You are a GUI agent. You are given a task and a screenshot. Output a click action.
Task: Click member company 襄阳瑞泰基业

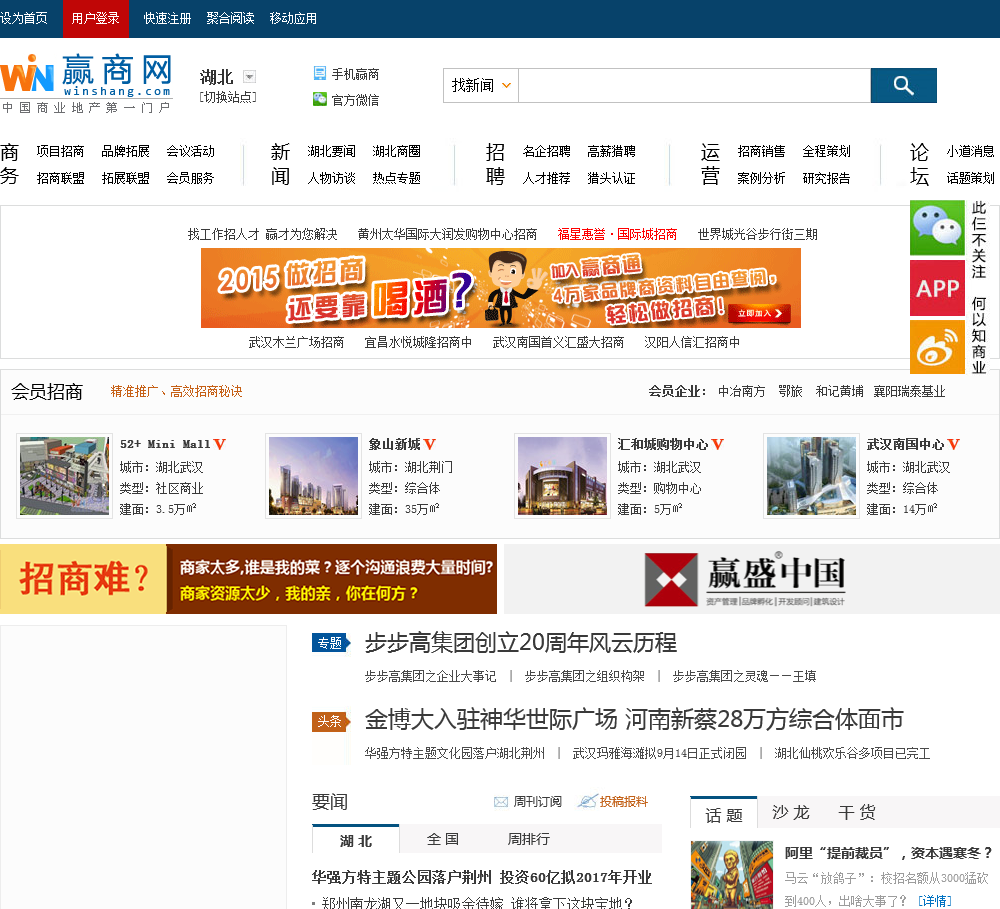point(909,392)
